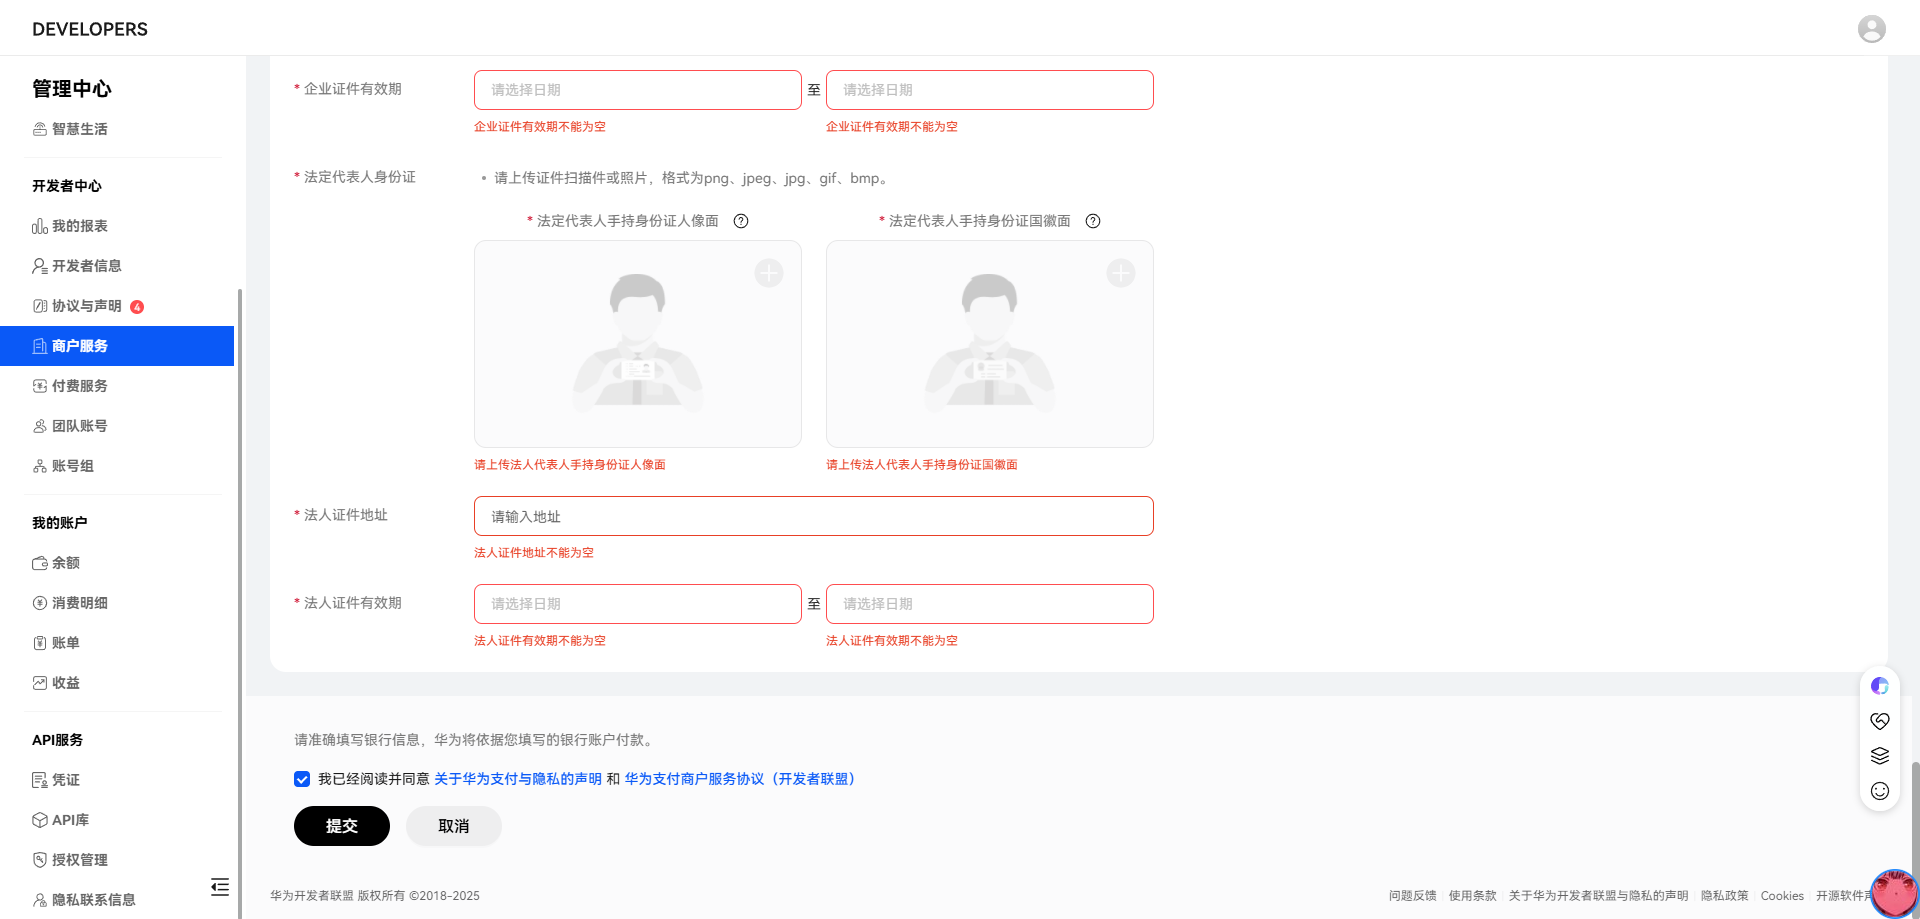Click the 法人证件地址 address input field
Image resolution: width=1920 pixels, height=919 pixels.
click(x=813, y=516)
